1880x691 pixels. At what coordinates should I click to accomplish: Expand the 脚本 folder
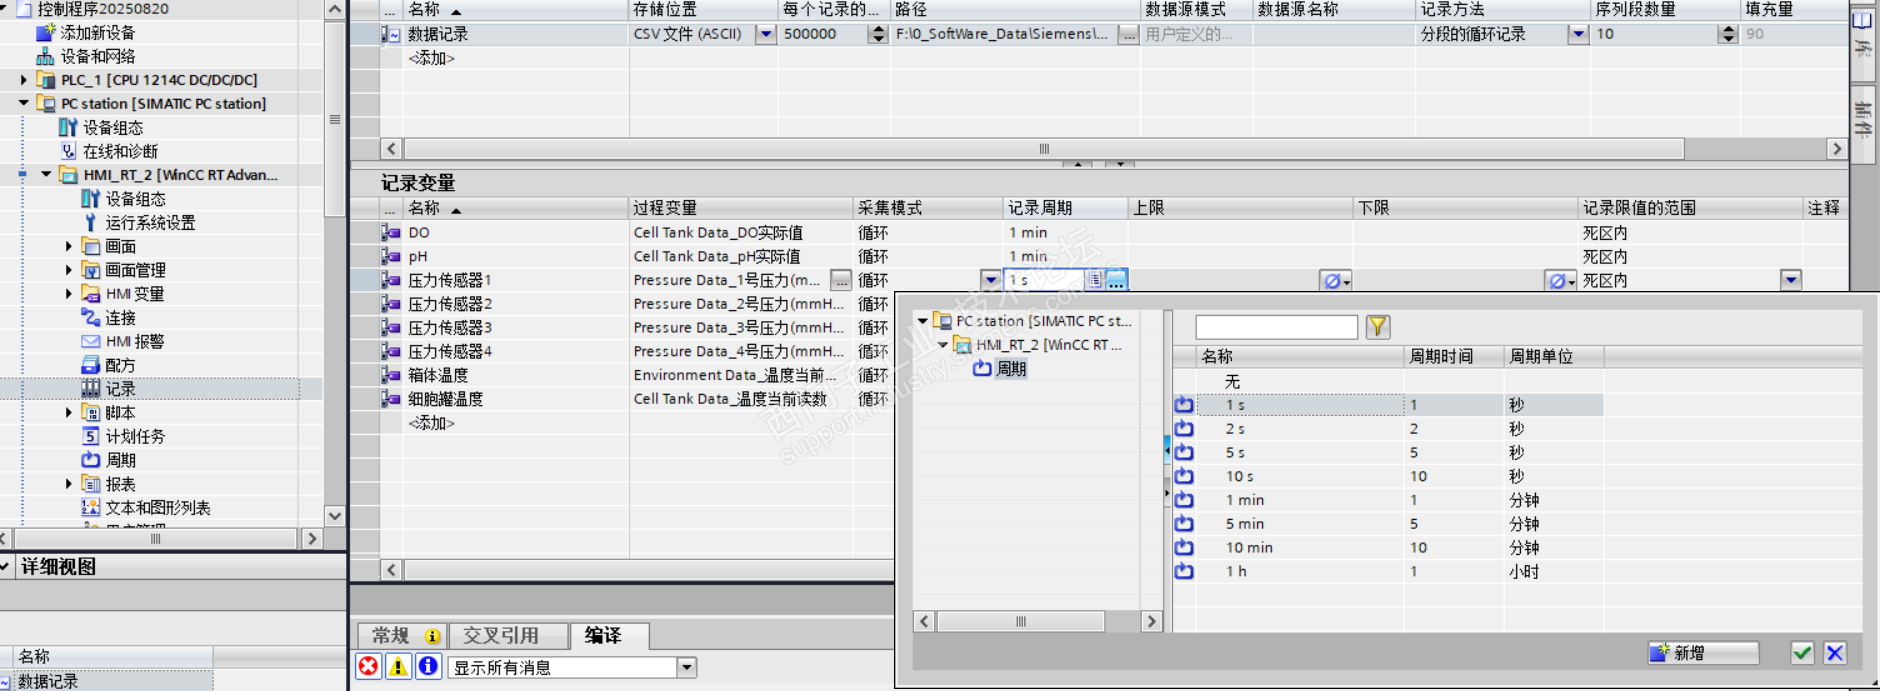point(69,413)
